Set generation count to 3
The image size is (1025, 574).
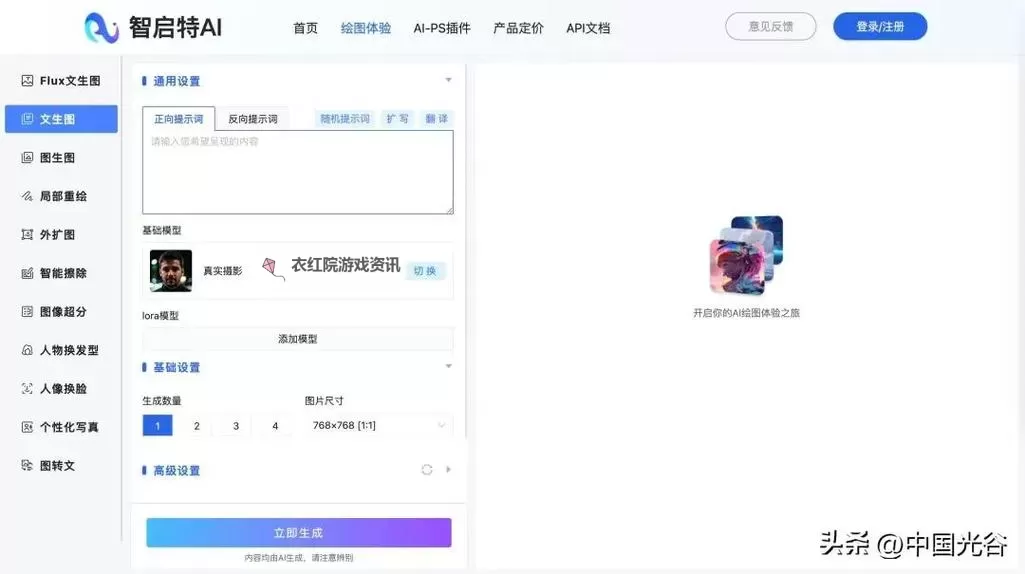[236, 426]
